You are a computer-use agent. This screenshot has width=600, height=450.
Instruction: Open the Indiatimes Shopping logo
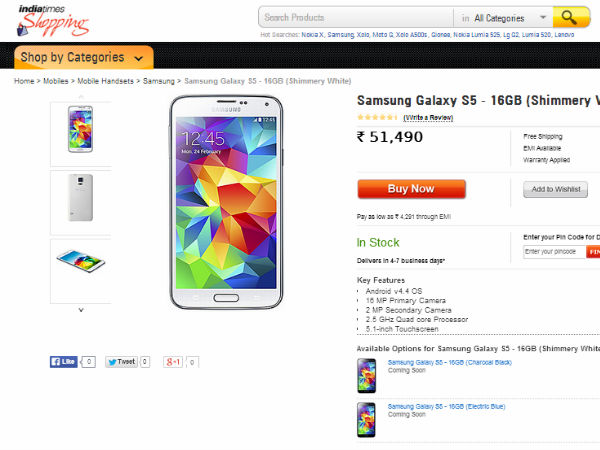pos(53,19)
